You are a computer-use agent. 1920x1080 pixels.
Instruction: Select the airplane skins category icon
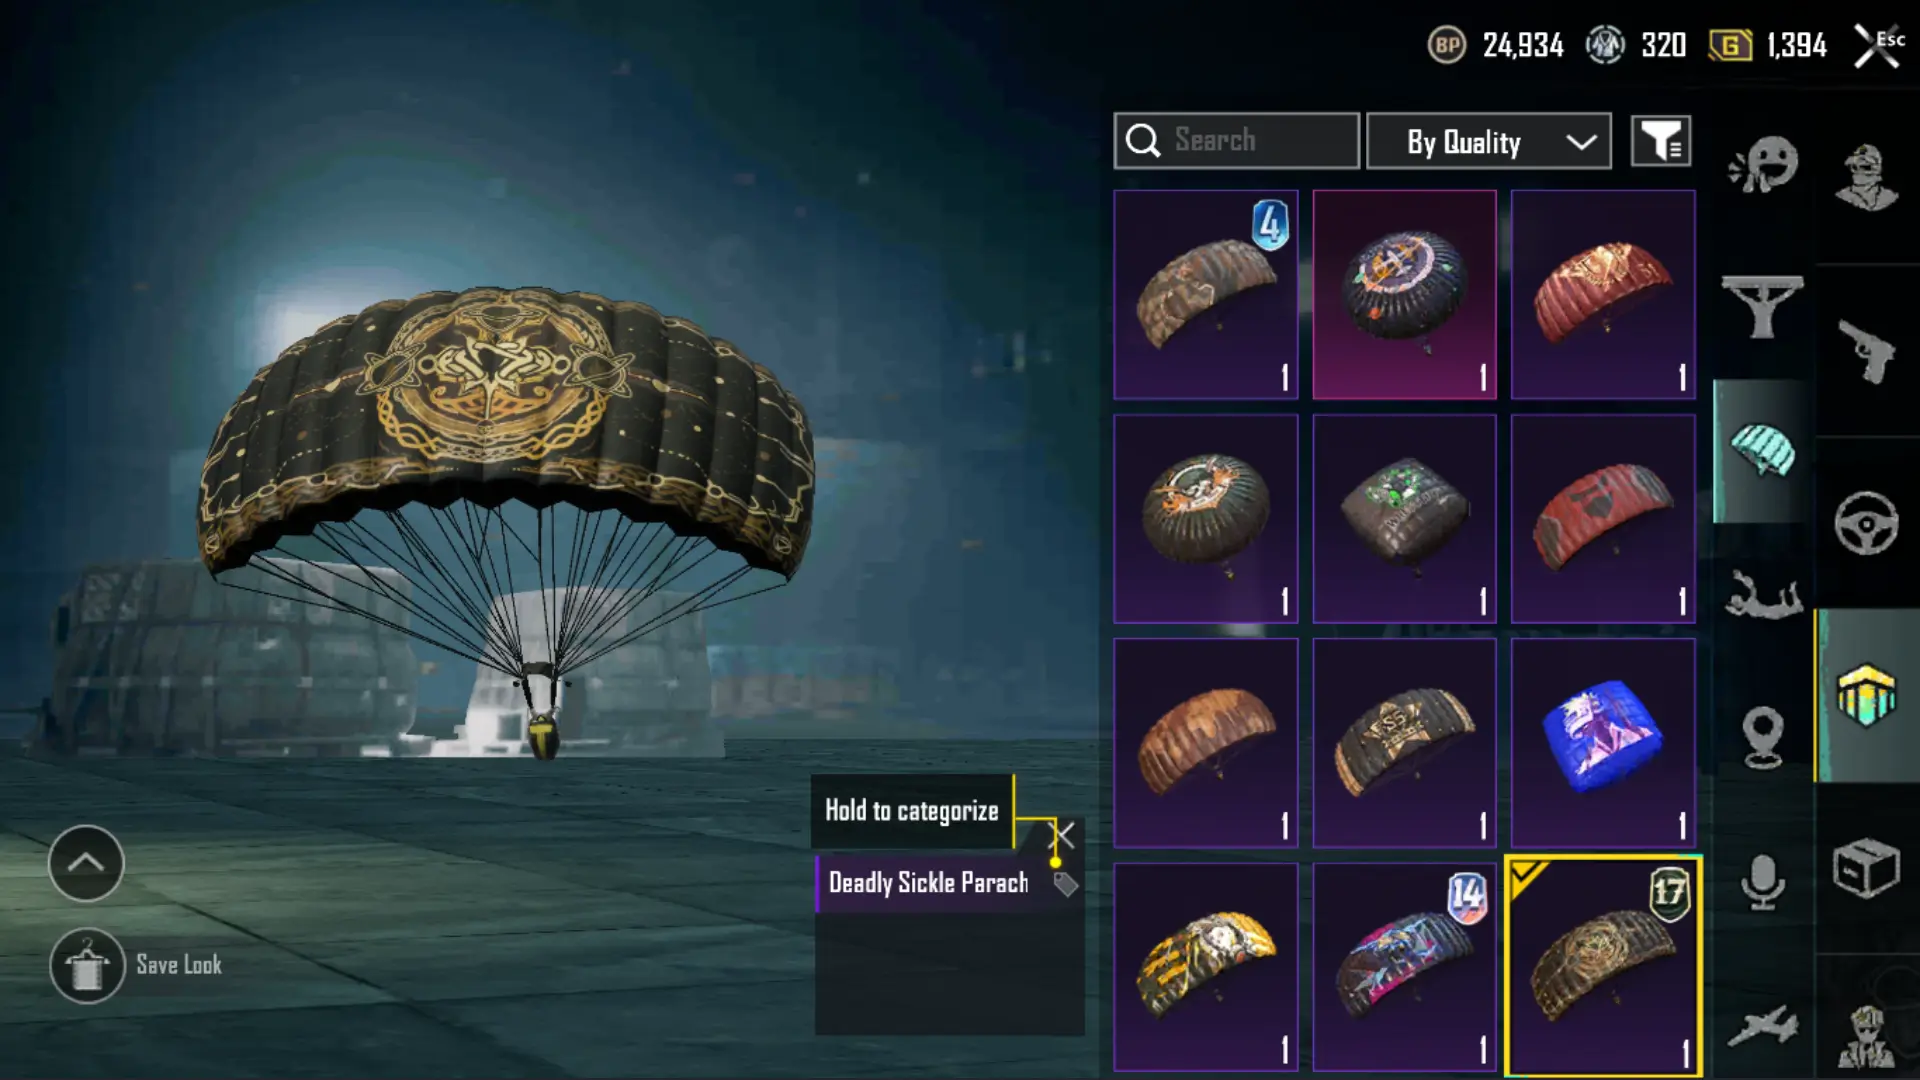[1763, 1027]
